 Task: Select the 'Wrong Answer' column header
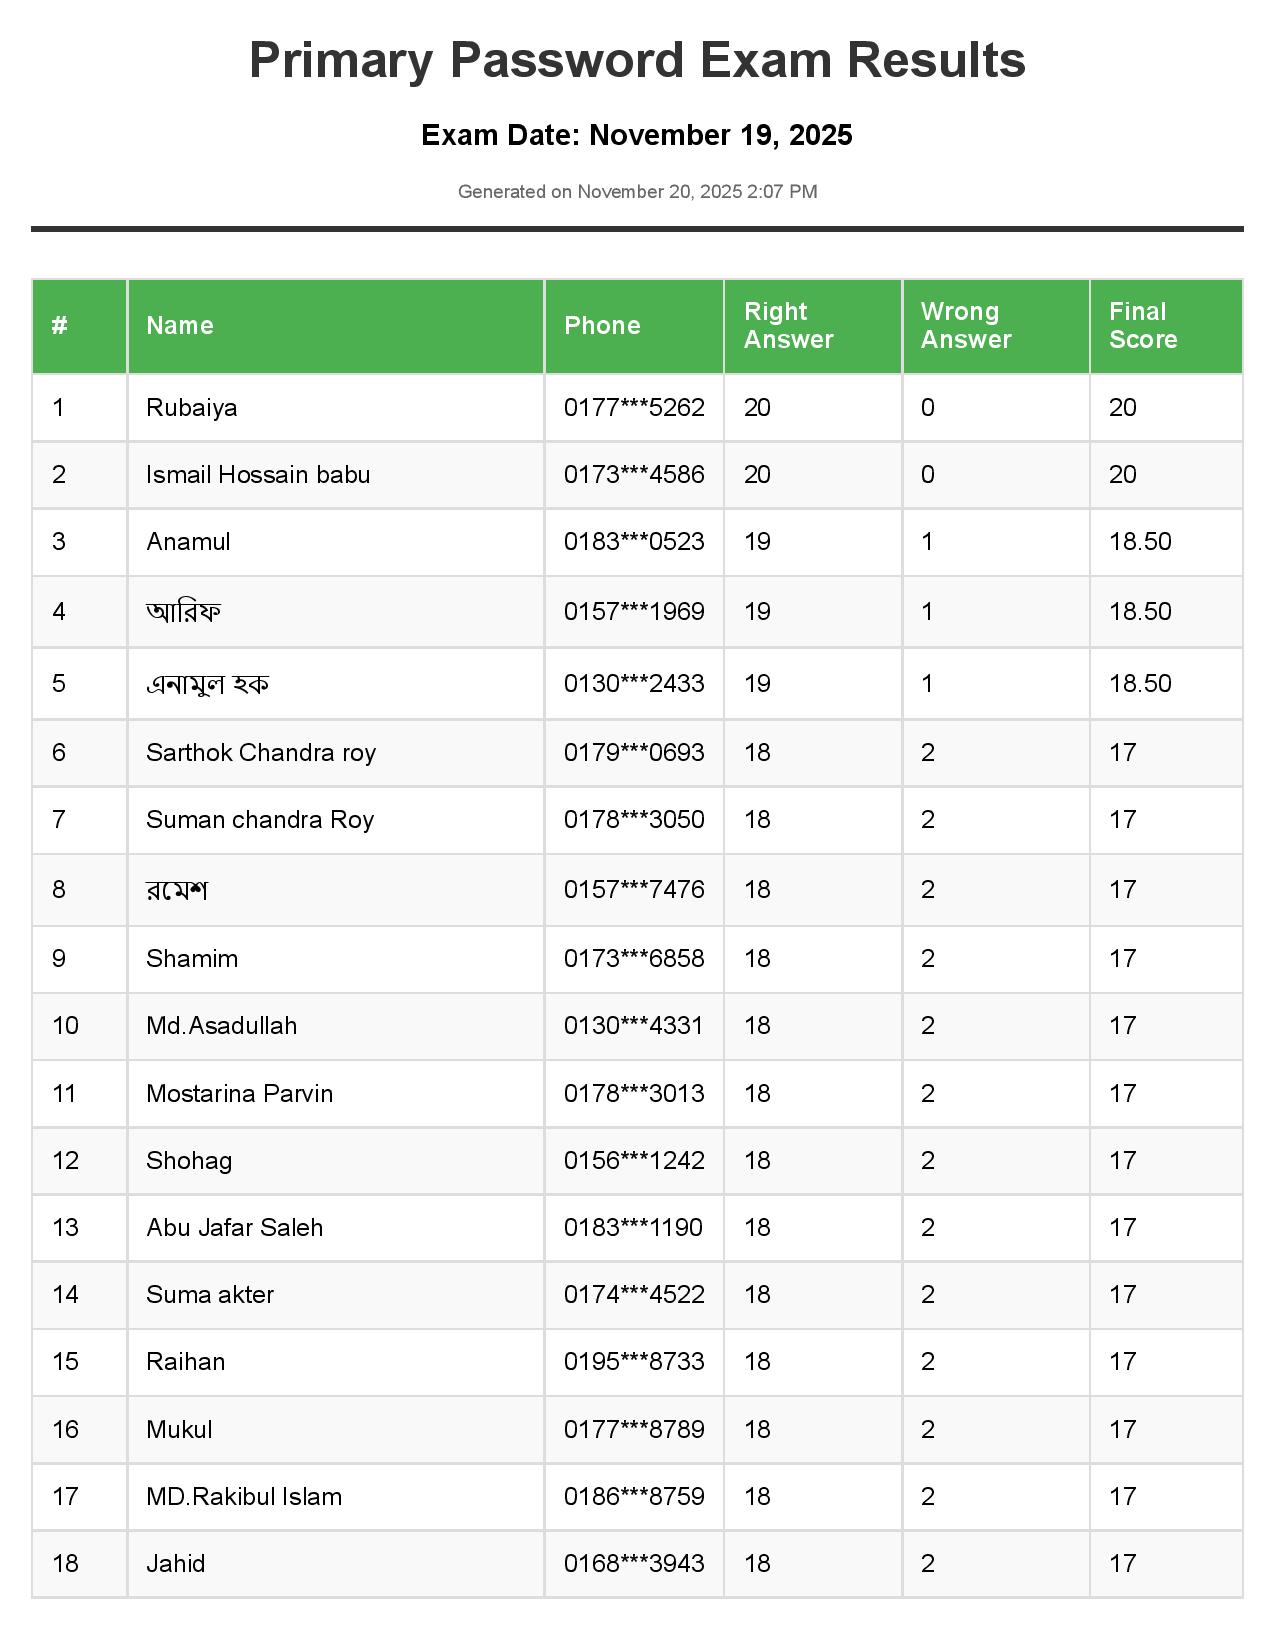click(x=966, y=325)
